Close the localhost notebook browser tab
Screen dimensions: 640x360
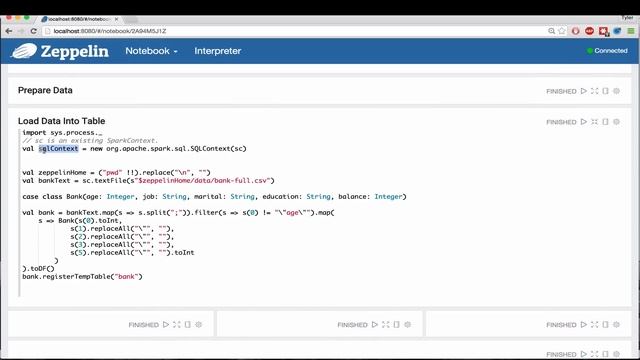tap(116, 19)
